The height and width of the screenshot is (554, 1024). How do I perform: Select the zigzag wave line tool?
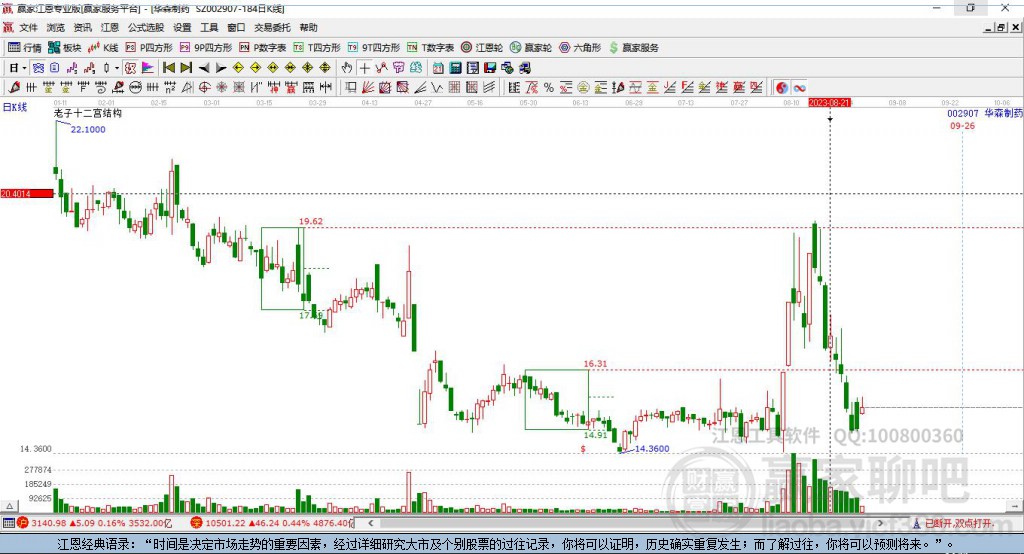click(x=436, y=88)
